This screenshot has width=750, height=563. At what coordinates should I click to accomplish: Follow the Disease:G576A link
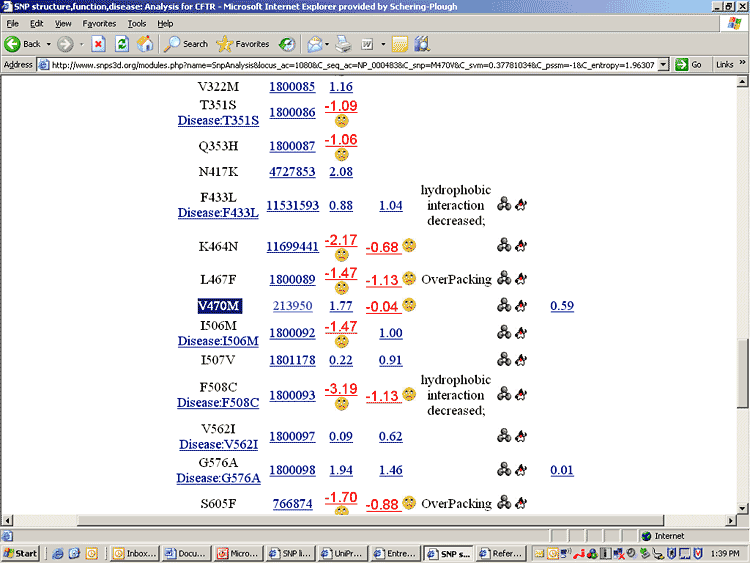click(x=218, y=478)
